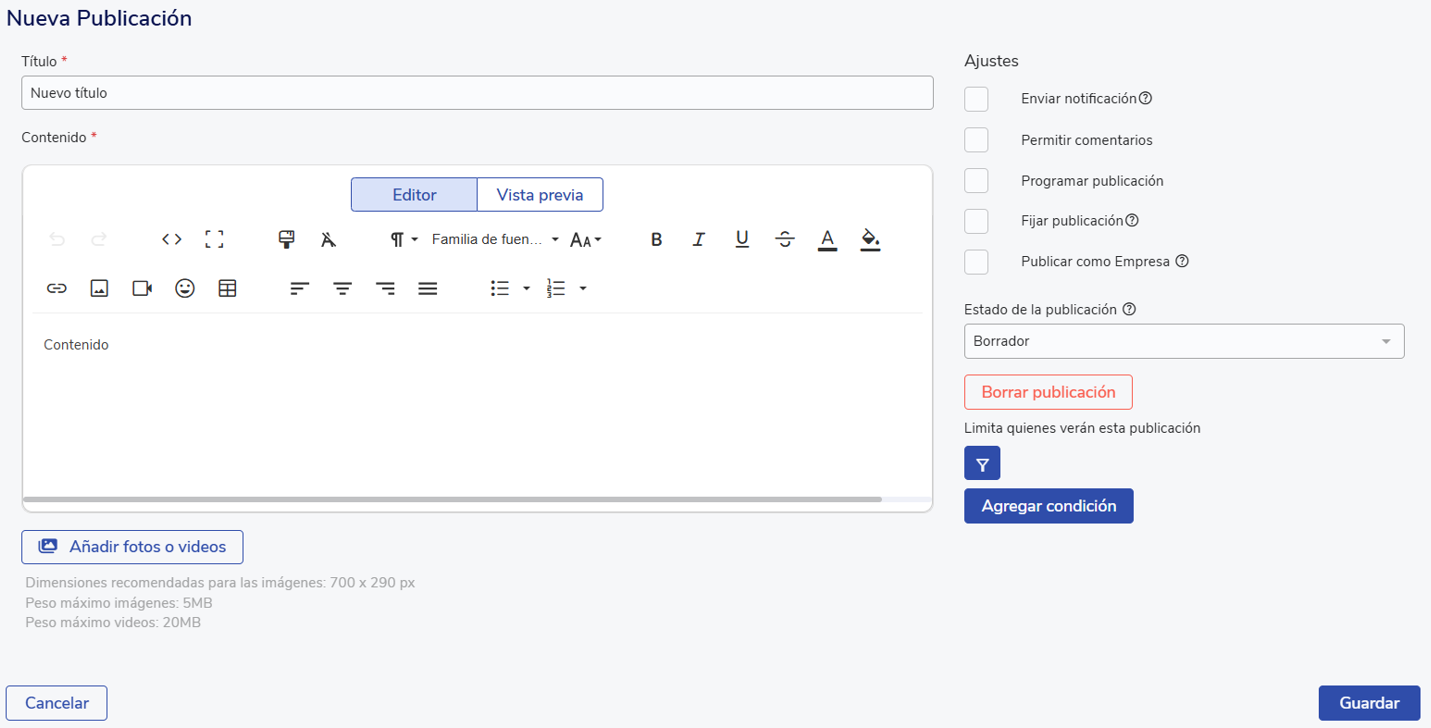Switch to the Vista previa tab
Viewport: 1431px width, 728px height.
click(x=540, y=195)
